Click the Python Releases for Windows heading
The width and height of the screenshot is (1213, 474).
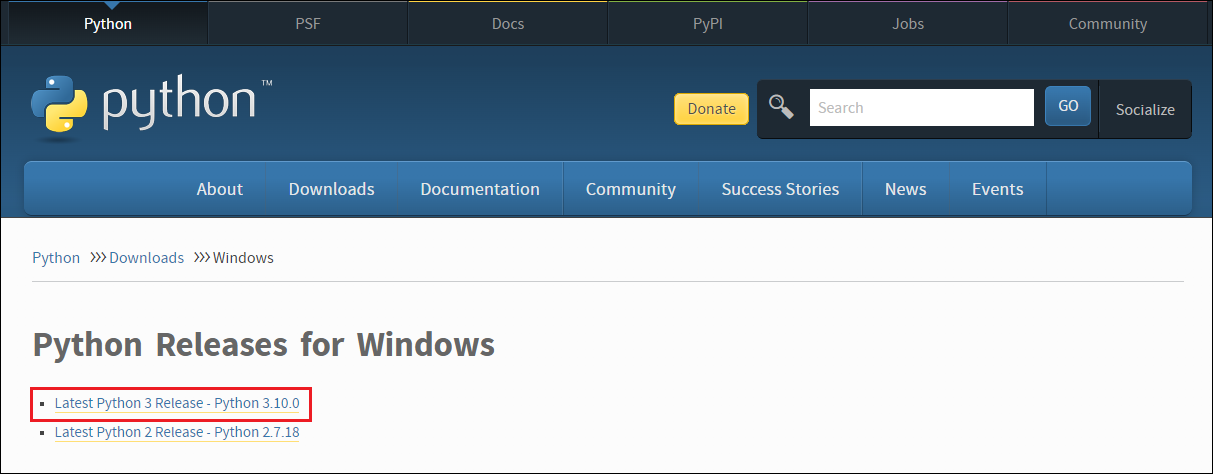click(264, 345)
